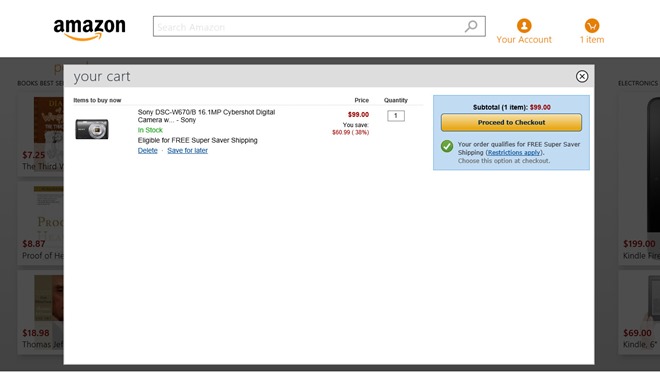
Task: Click the $8.87 book price in background
Action: (34, 244)
